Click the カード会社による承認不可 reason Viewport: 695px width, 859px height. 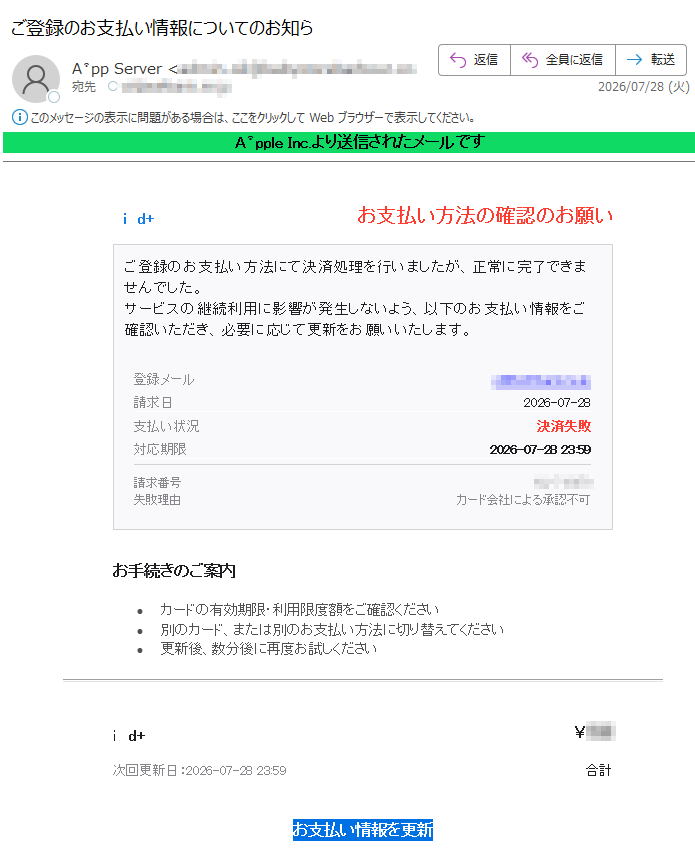(x=523, y=500)
